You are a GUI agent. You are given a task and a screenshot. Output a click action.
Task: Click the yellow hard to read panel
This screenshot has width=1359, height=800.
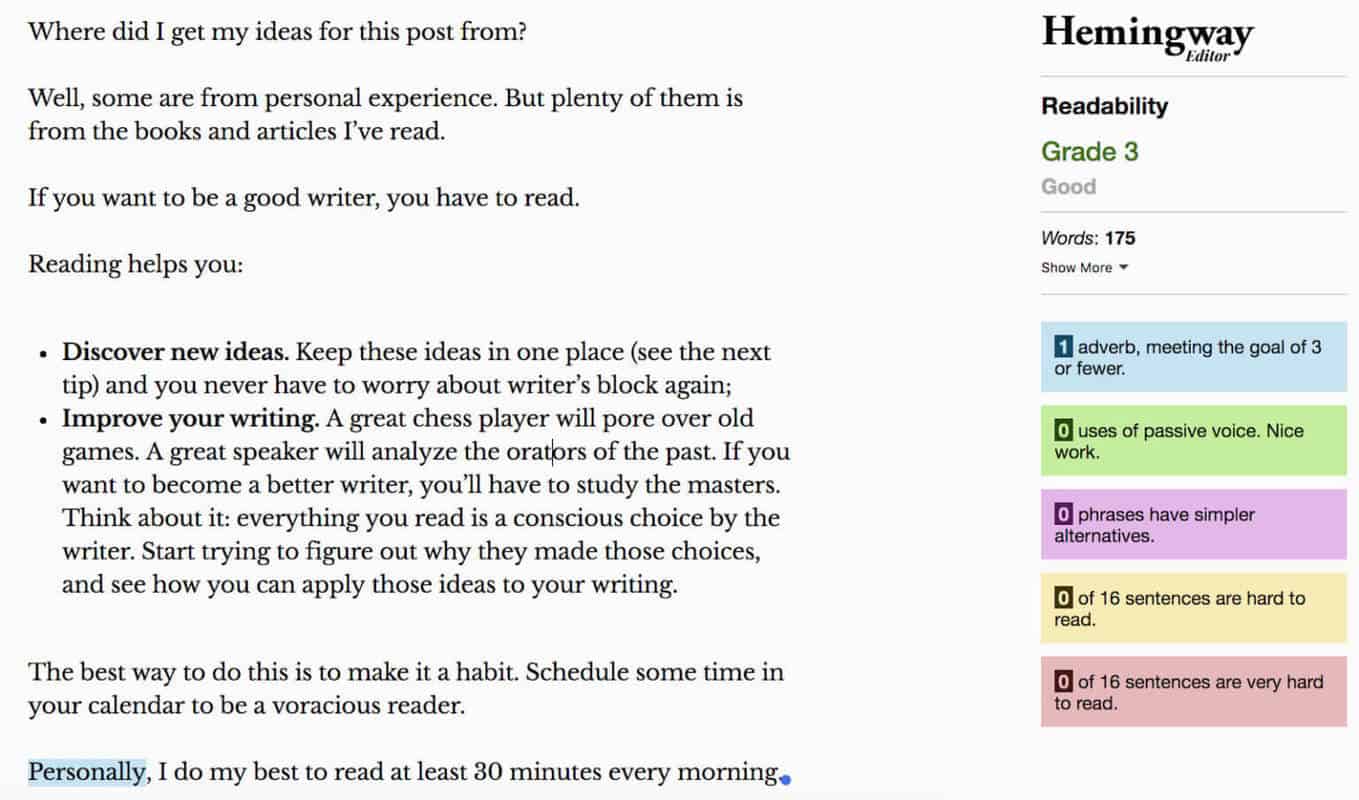[x=1193, y=608]
